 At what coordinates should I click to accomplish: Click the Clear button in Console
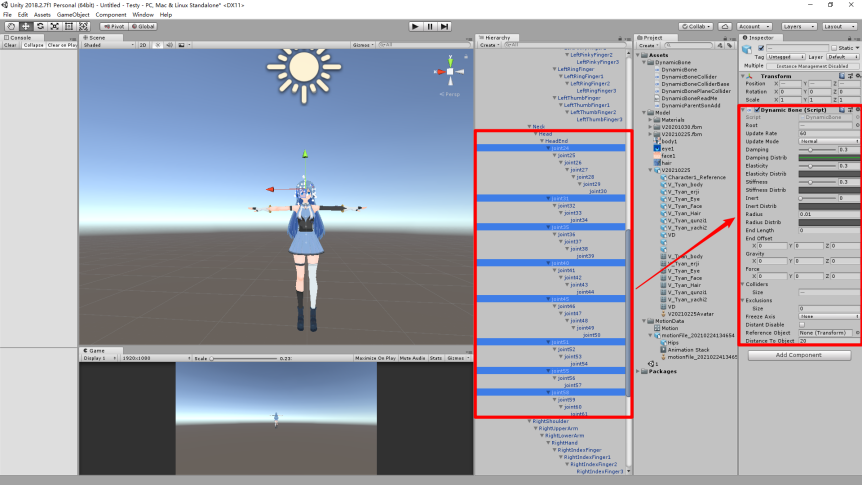(10, 45)
